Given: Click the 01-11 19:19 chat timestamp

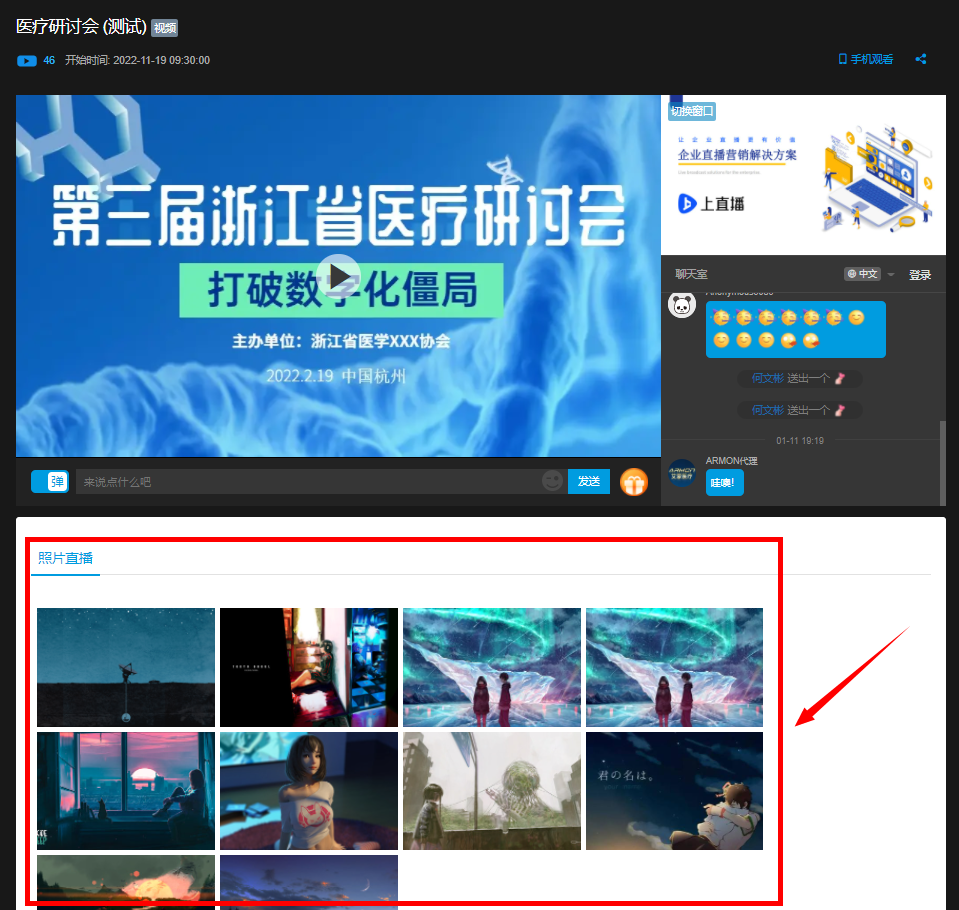Looking at the screenshot, I should (800, 440).
